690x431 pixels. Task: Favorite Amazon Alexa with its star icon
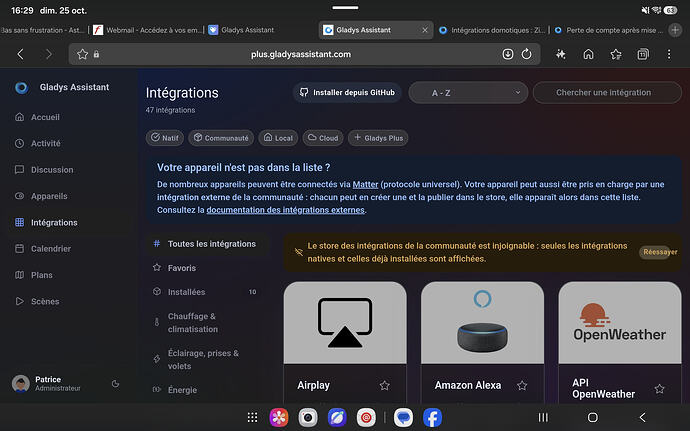[522, 386]
